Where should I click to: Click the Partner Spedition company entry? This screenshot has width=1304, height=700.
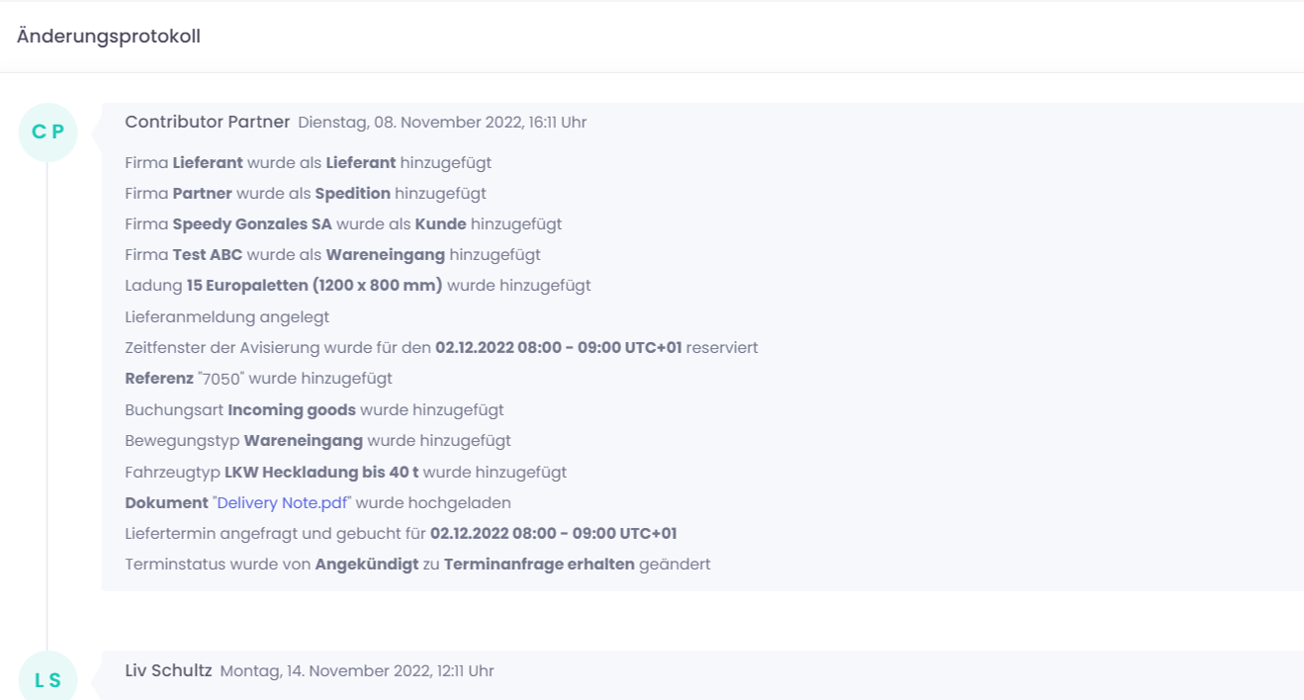305,193
